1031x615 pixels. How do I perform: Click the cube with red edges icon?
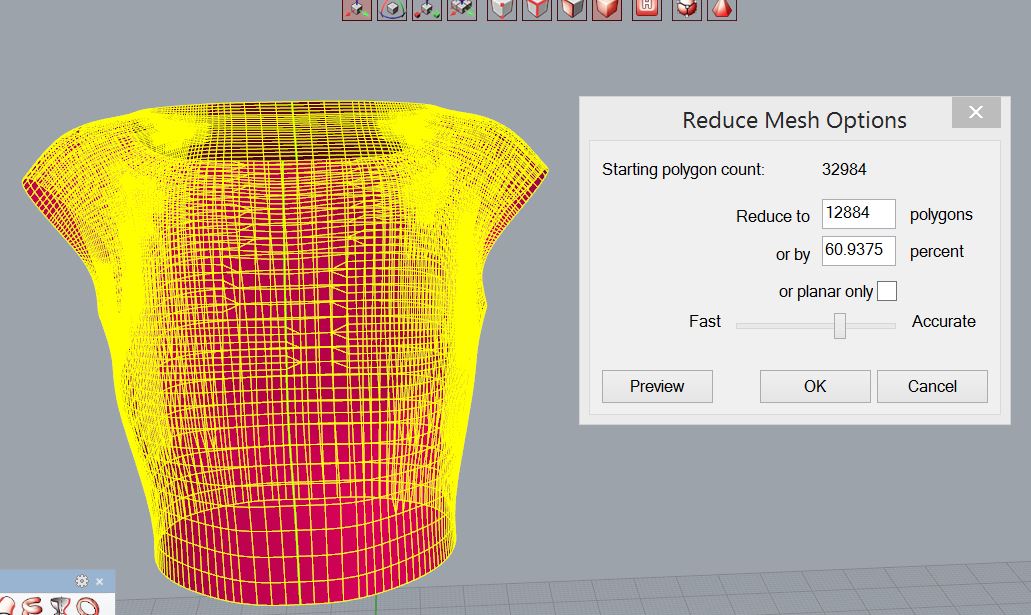[x=537, y=9]
